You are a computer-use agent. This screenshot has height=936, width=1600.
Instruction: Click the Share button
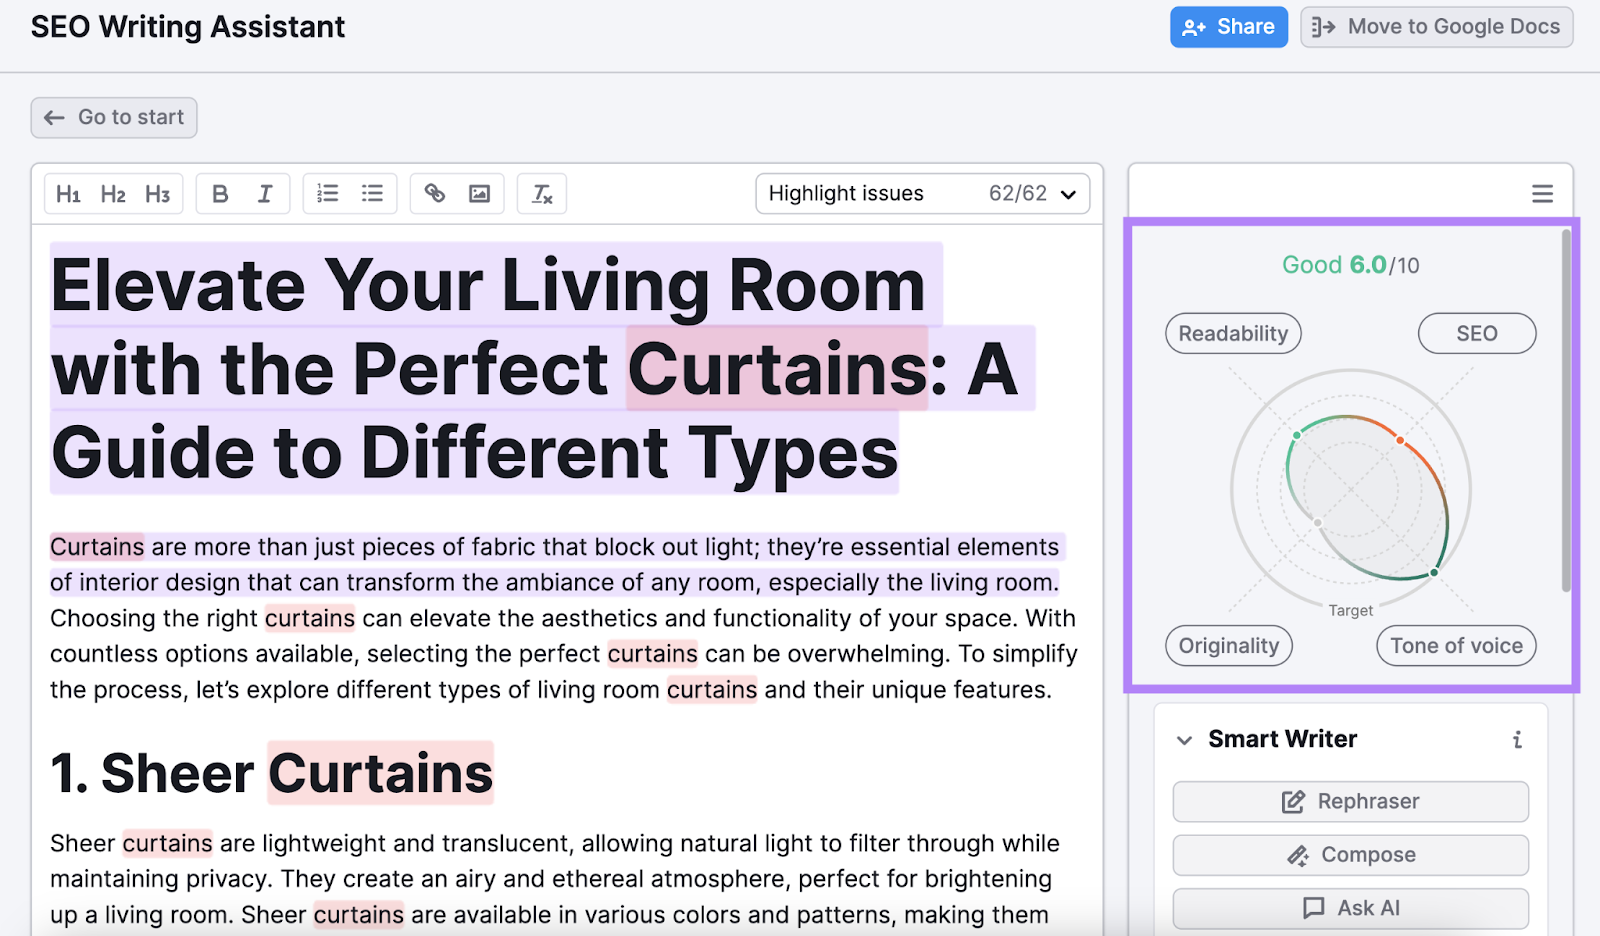point(1229,27)
